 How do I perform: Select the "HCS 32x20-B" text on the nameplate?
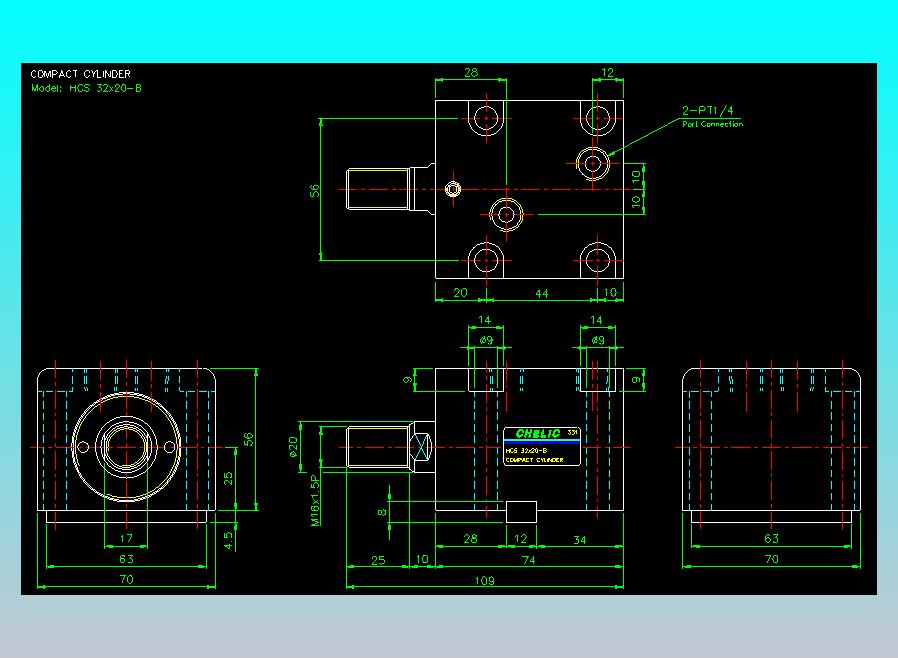coord(526,451)
